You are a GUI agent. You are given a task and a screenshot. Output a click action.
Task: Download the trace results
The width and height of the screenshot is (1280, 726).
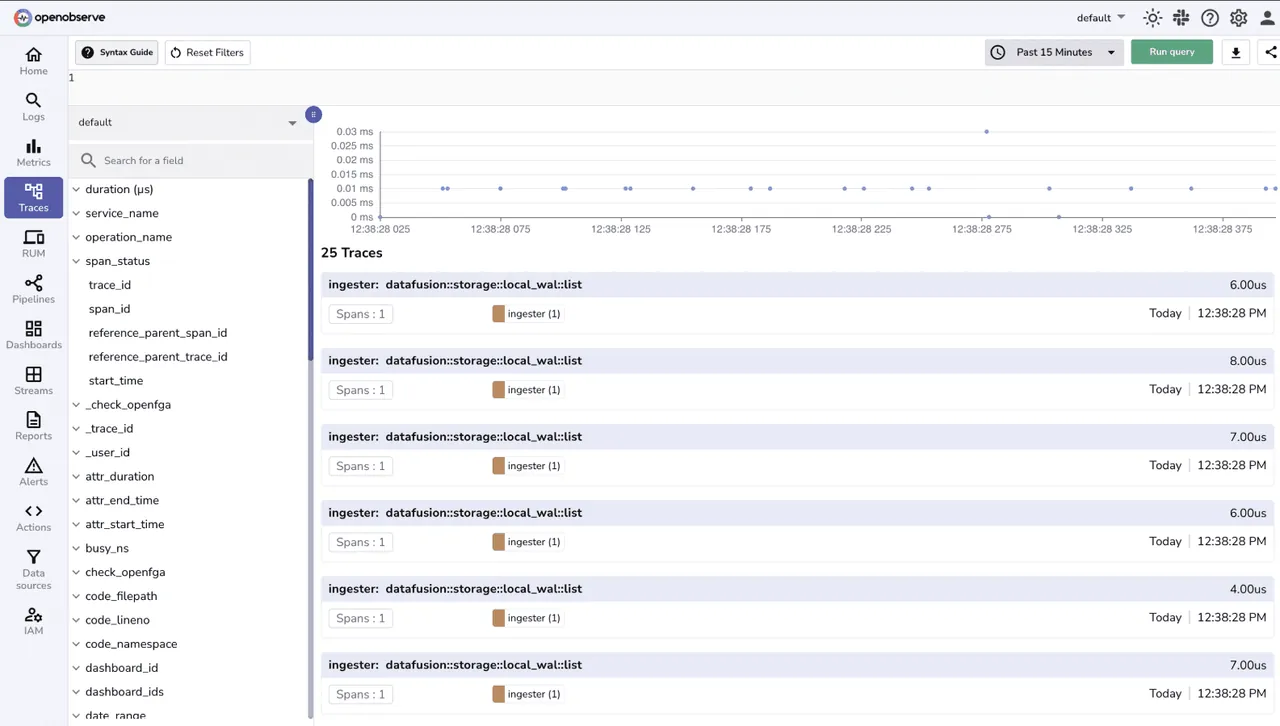(1236, 52)
